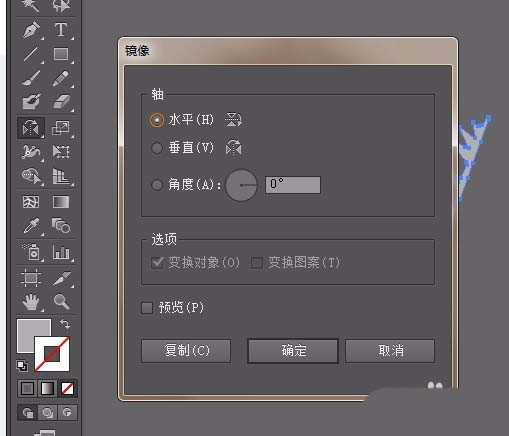Set paint mode to Color
Screen dimensions: 509x436
(x=27, y=389)
